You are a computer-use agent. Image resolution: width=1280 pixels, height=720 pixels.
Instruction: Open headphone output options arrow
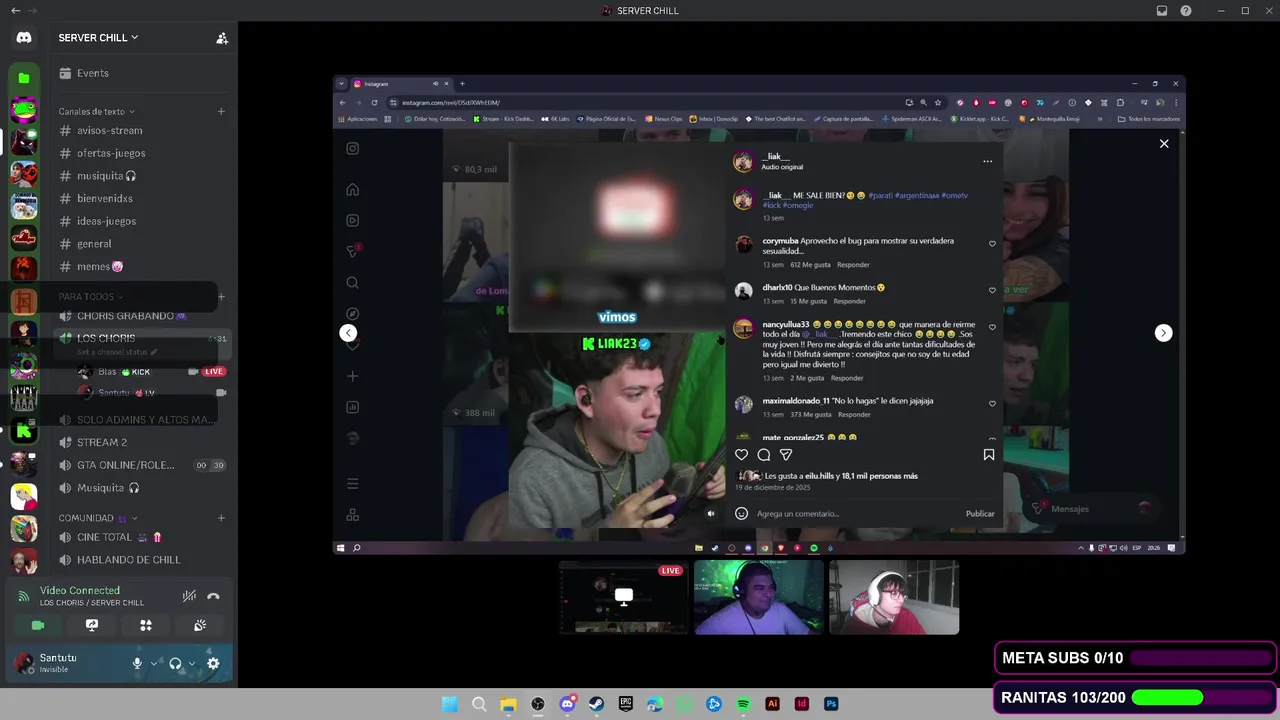pyautogui.click(x=192, y=663)
